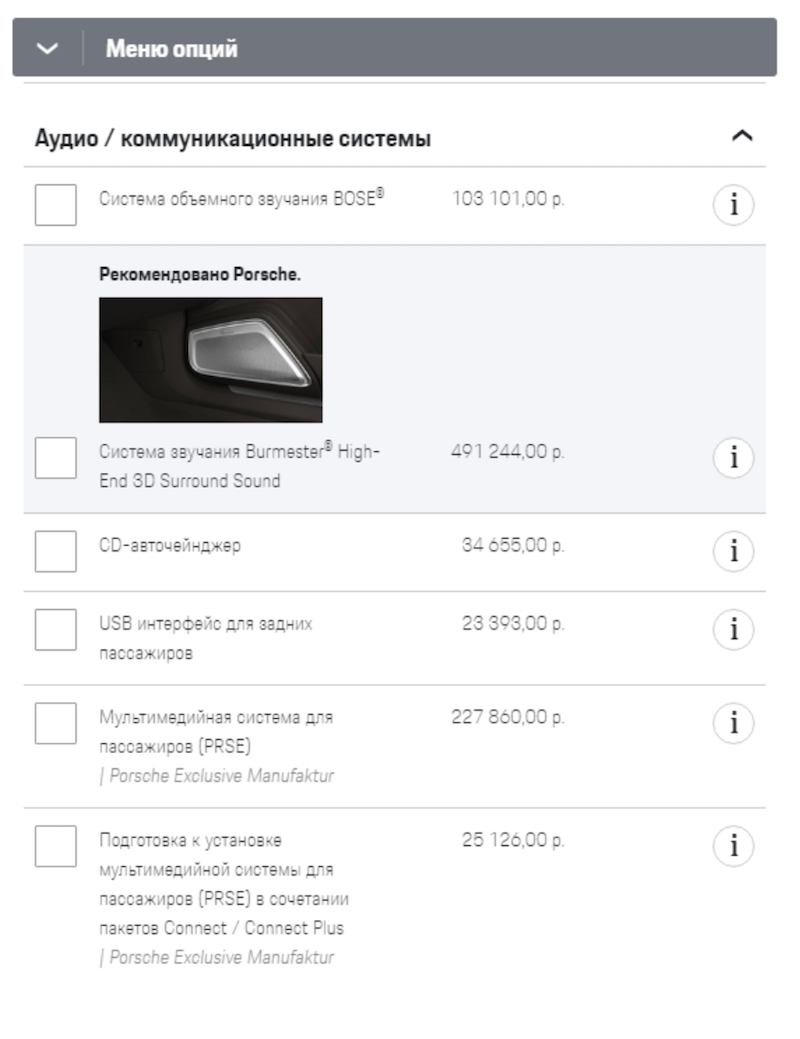
Task: View info about CD-авточейнджер option
Action: [x=733, y=550]
